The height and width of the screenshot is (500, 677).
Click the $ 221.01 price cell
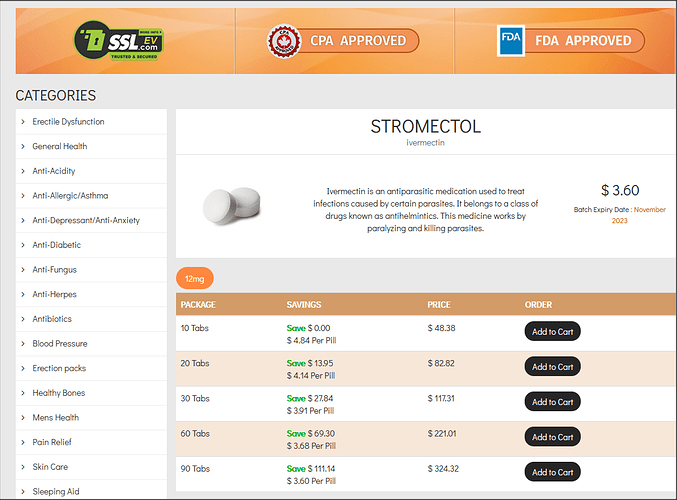(442, 434)
